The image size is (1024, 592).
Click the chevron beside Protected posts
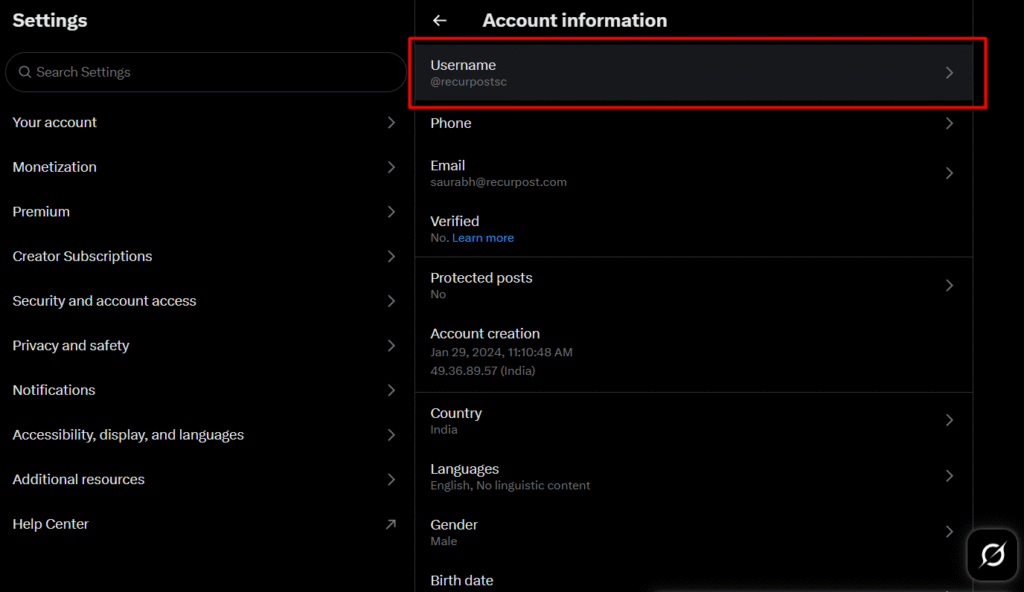tap(949, 285)
